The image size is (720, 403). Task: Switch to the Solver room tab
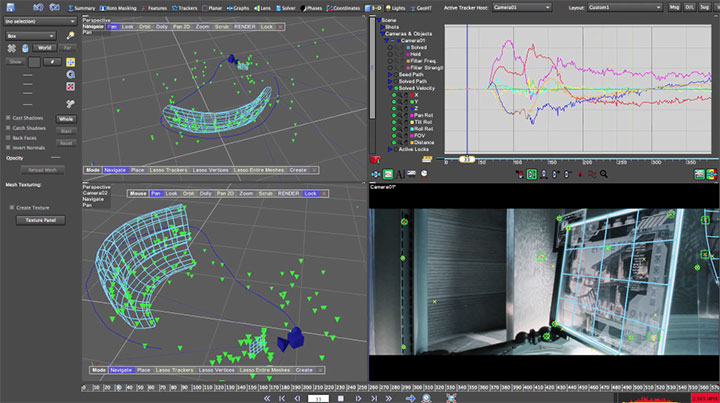click(x=286, y=8)
